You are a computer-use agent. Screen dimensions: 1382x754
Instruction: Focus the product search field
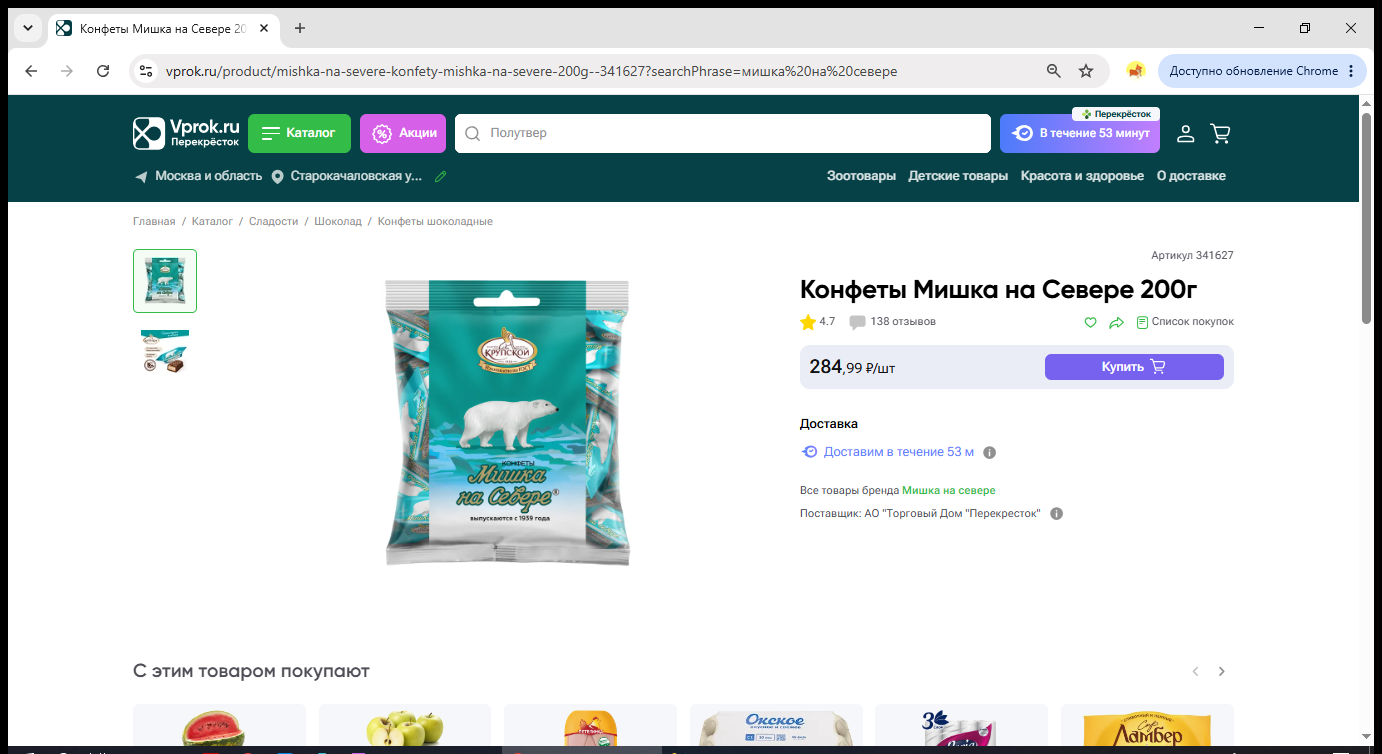pos(722,133)
